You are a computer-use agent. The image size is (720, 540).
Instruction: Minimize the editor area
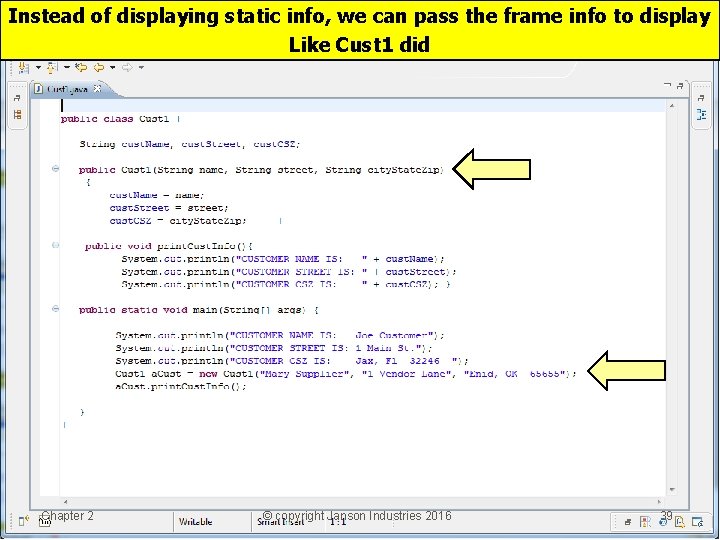pos(668,85)
